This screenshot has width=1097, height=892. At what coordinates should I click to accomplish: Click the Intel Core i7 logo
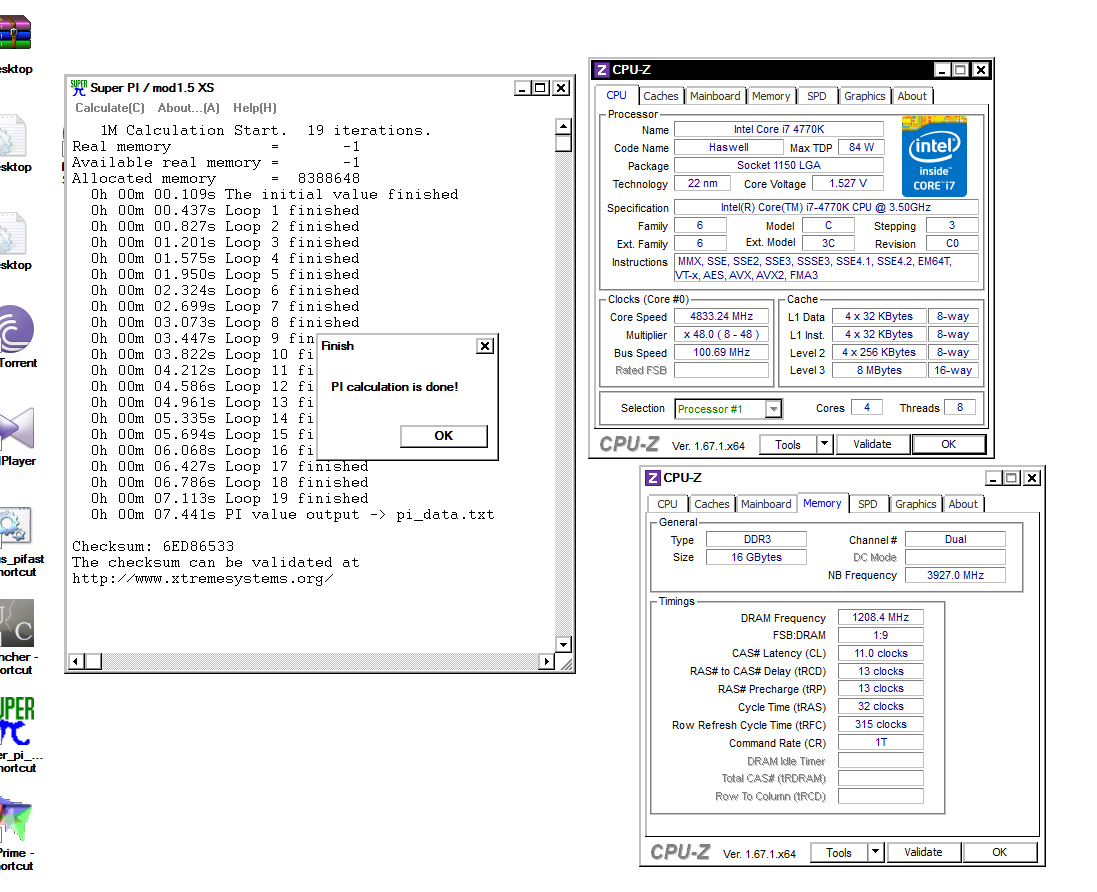pos(934,156)
